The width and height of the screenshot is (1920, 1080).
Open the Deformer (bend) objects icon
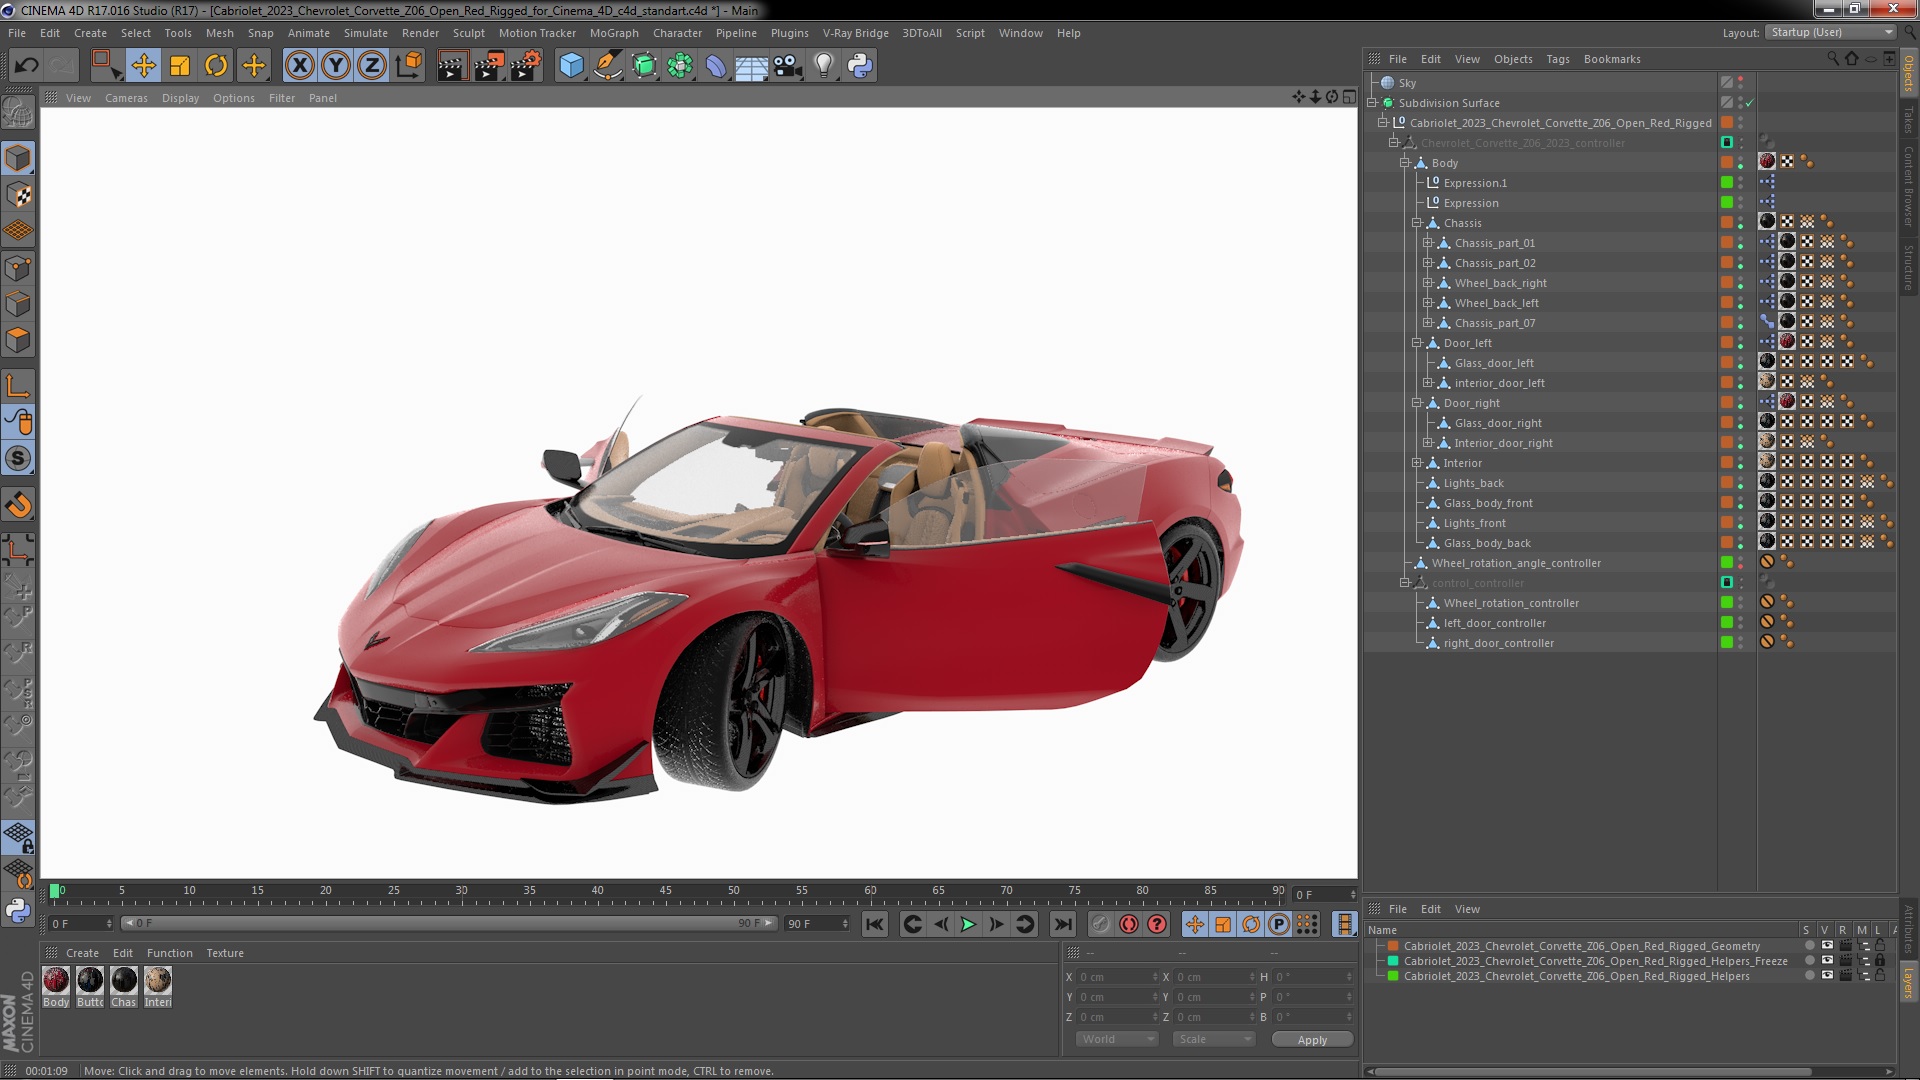point(716,66)
